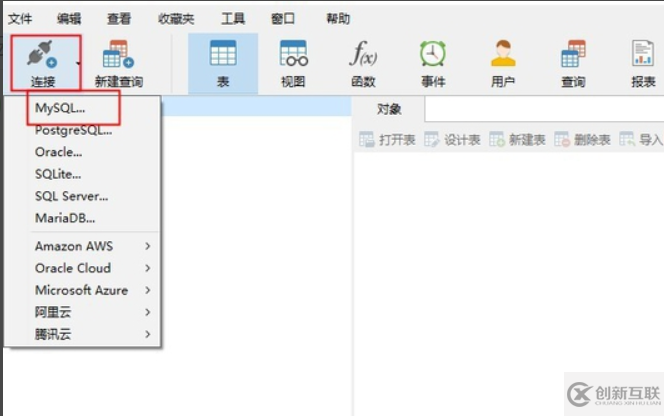Screen dimensions: 664x416
Task: Expand the 阿里云 submenu arrow
Action: (x=147, y=312)
